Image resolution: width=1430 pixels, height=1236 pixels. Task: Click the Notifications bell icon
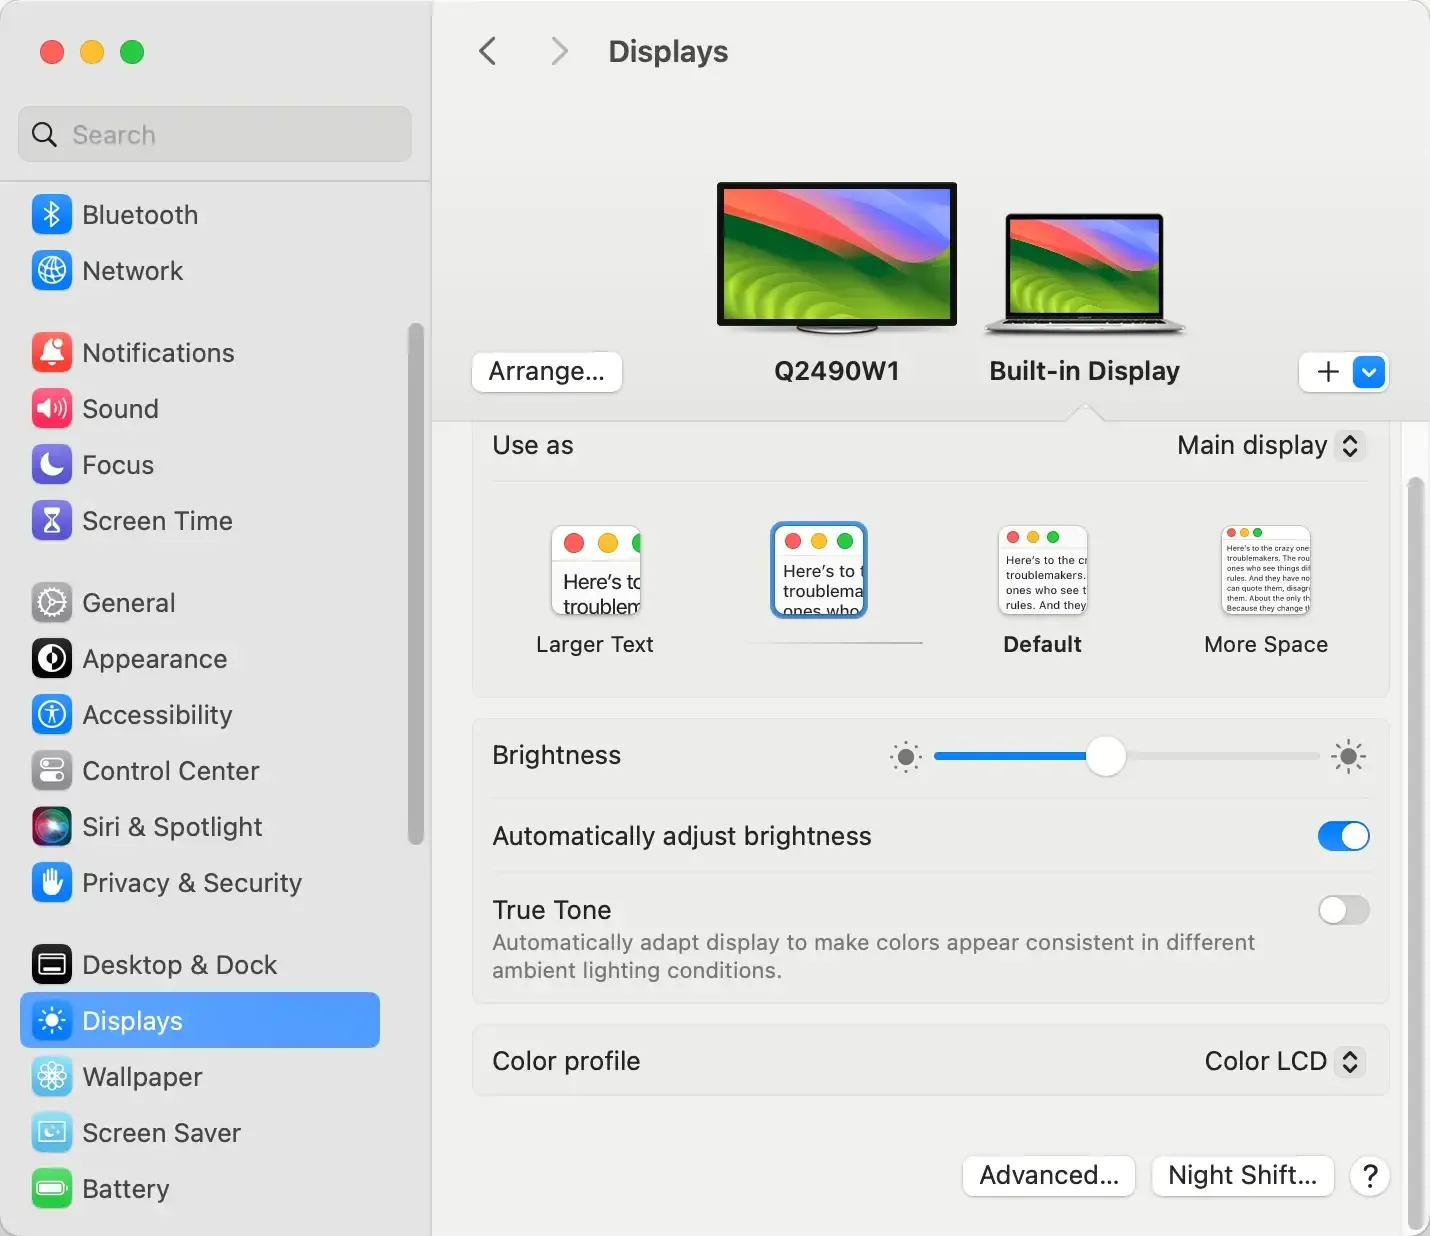tap(52, 352)
